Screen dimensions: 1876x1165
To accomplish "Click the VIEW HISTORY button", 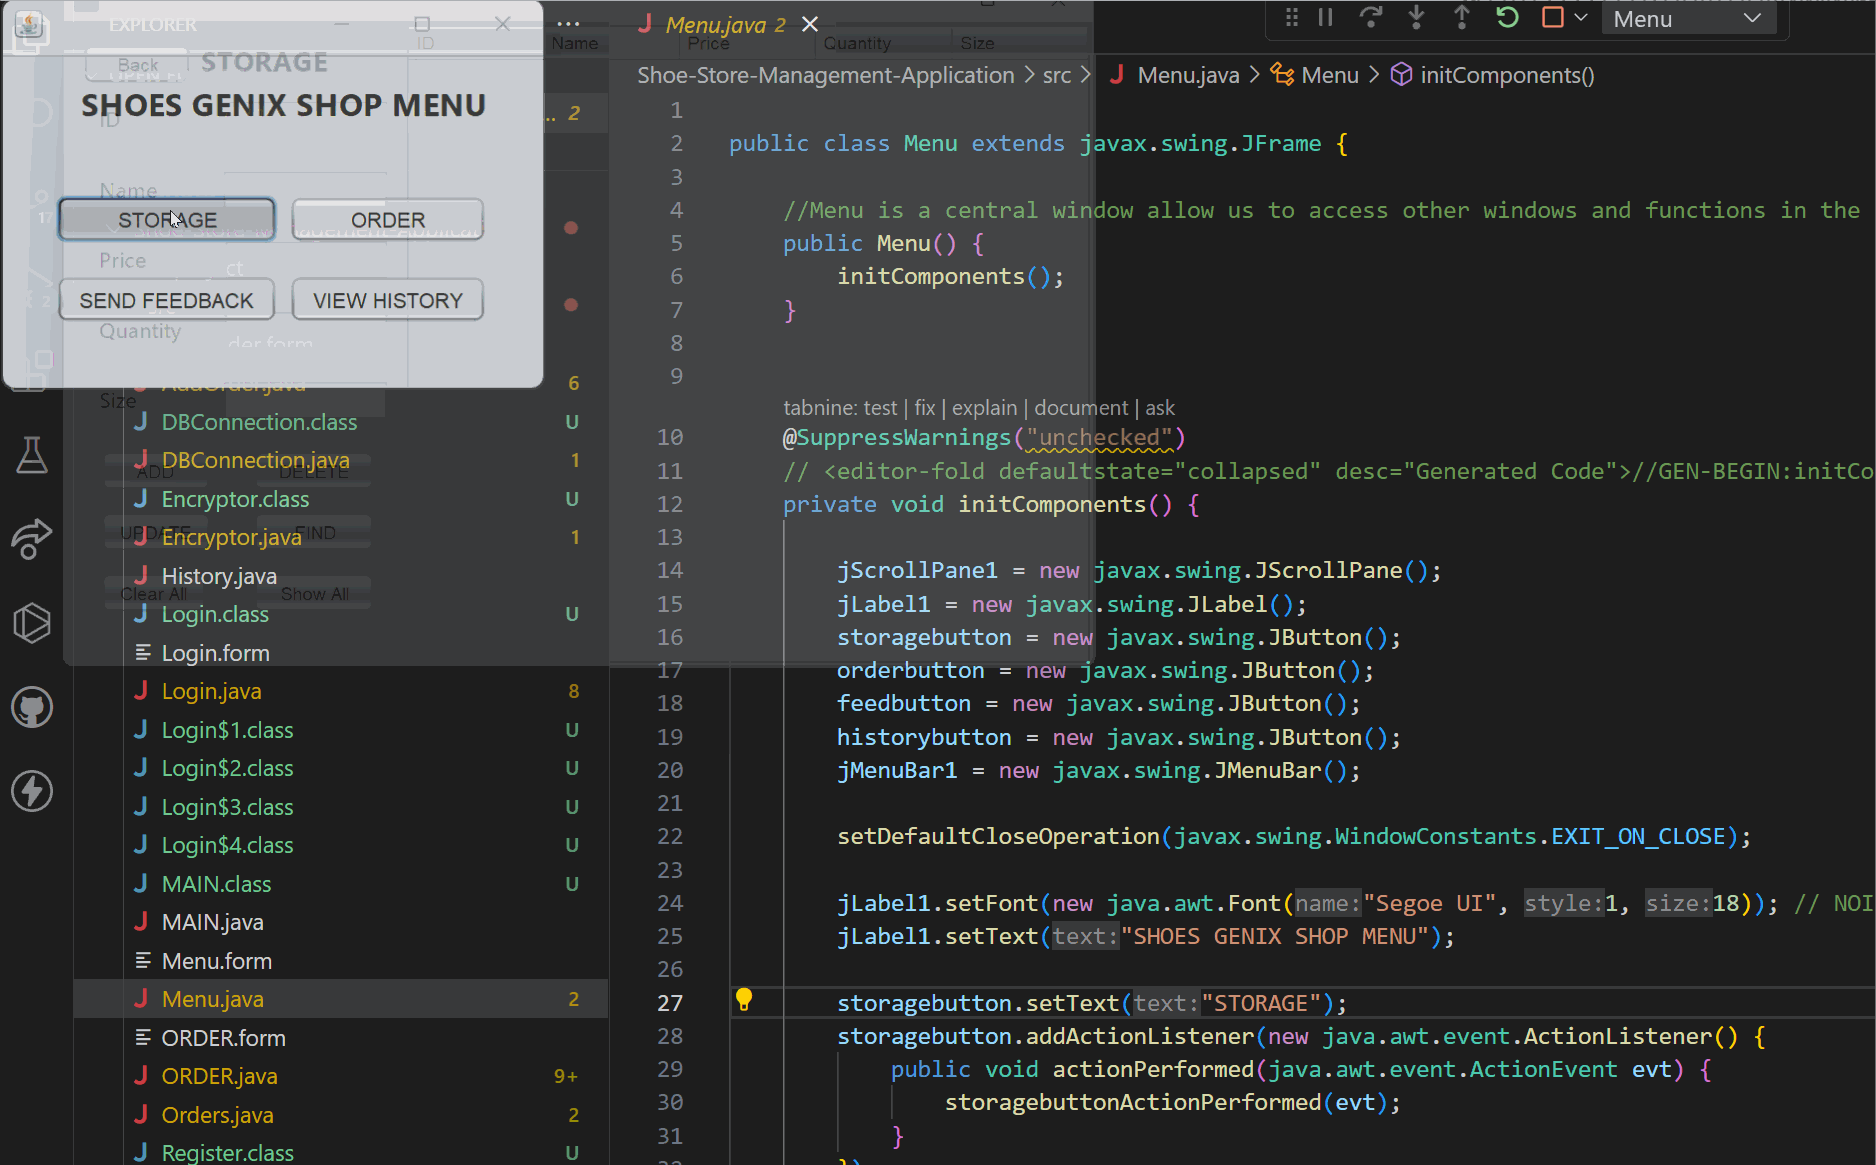I will [387, 301].
